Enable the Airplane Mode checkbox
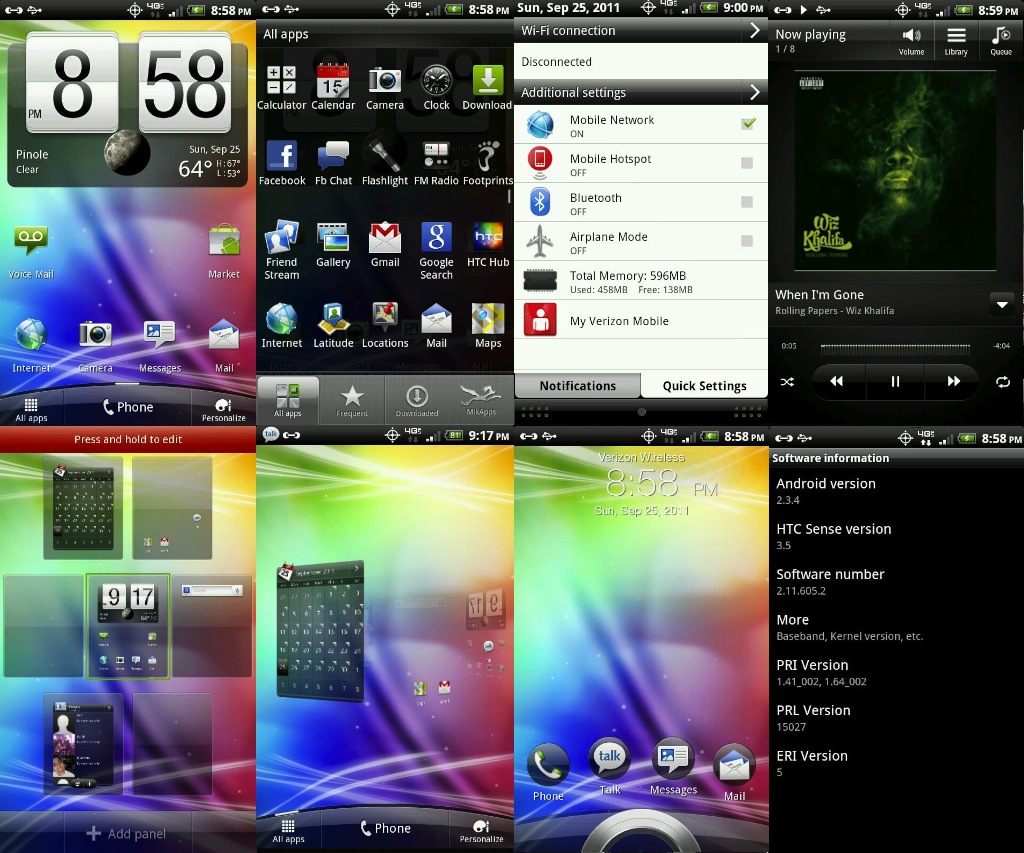The height and width of the screenshot is (853, 1024). (x=747, y=241)
